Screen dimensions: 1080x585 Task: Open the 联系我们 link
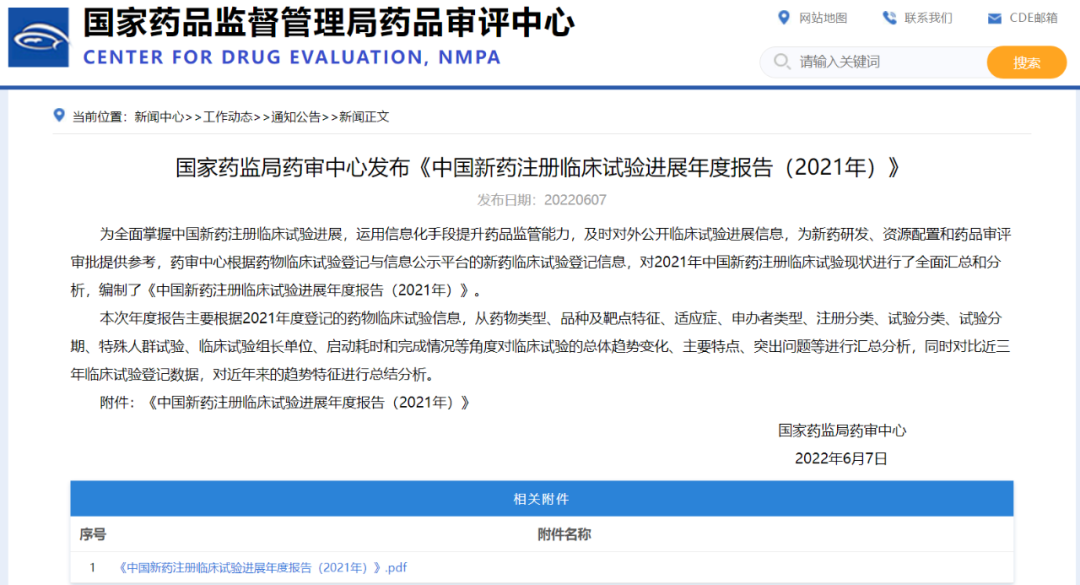point(928,18)
